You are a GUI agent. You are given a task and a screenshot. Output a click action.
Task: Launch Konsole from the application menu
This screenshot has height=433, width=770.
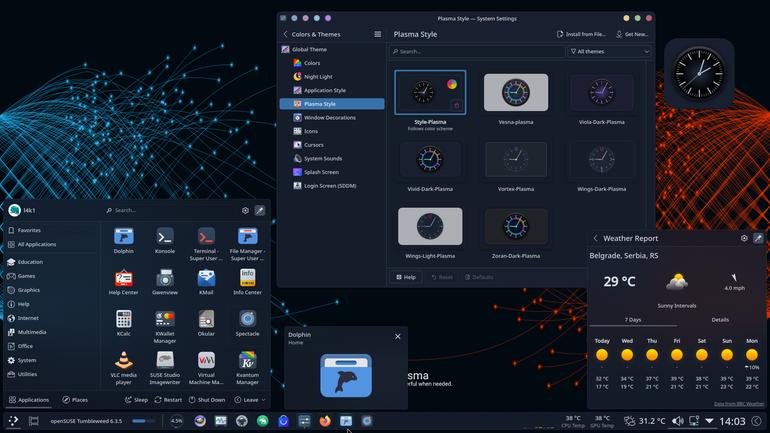click(165, 240)
